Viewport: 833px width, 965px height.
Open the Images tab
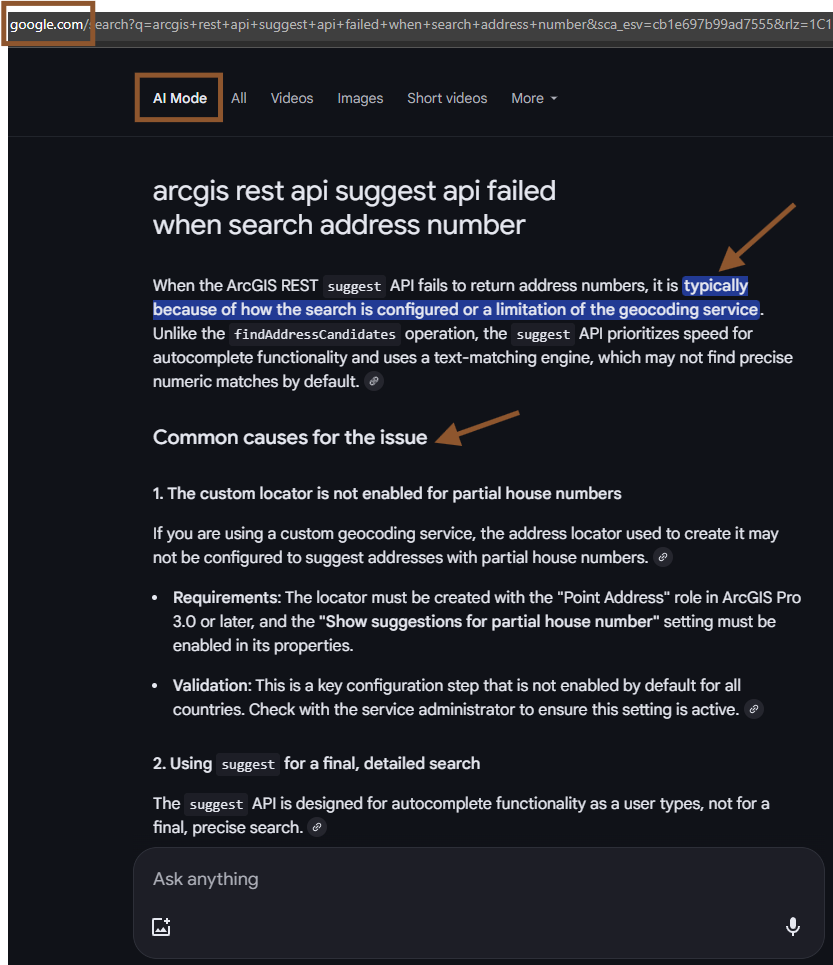(360, 98)
